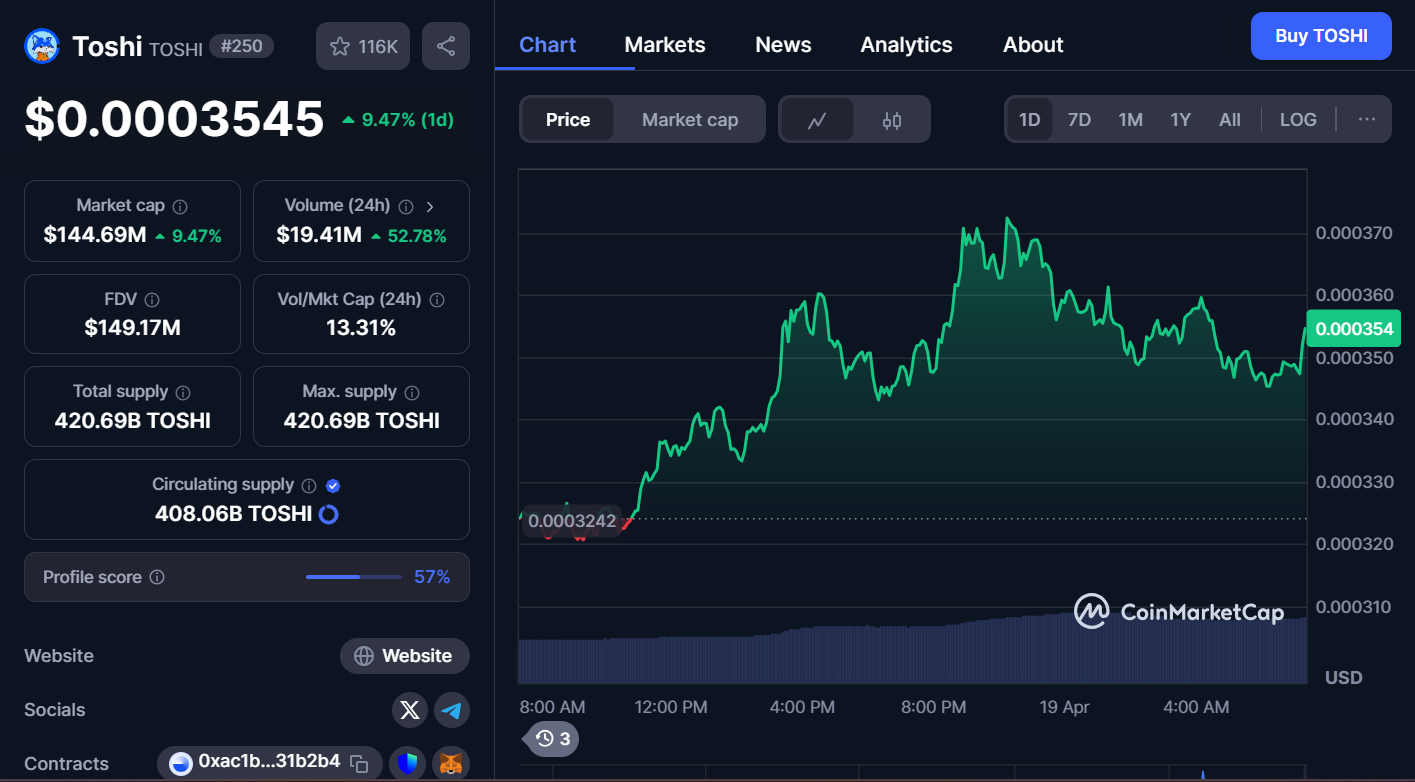The image size is (1415, 782).
Task: Click the $144.69M market cap value
Action: 95,236
